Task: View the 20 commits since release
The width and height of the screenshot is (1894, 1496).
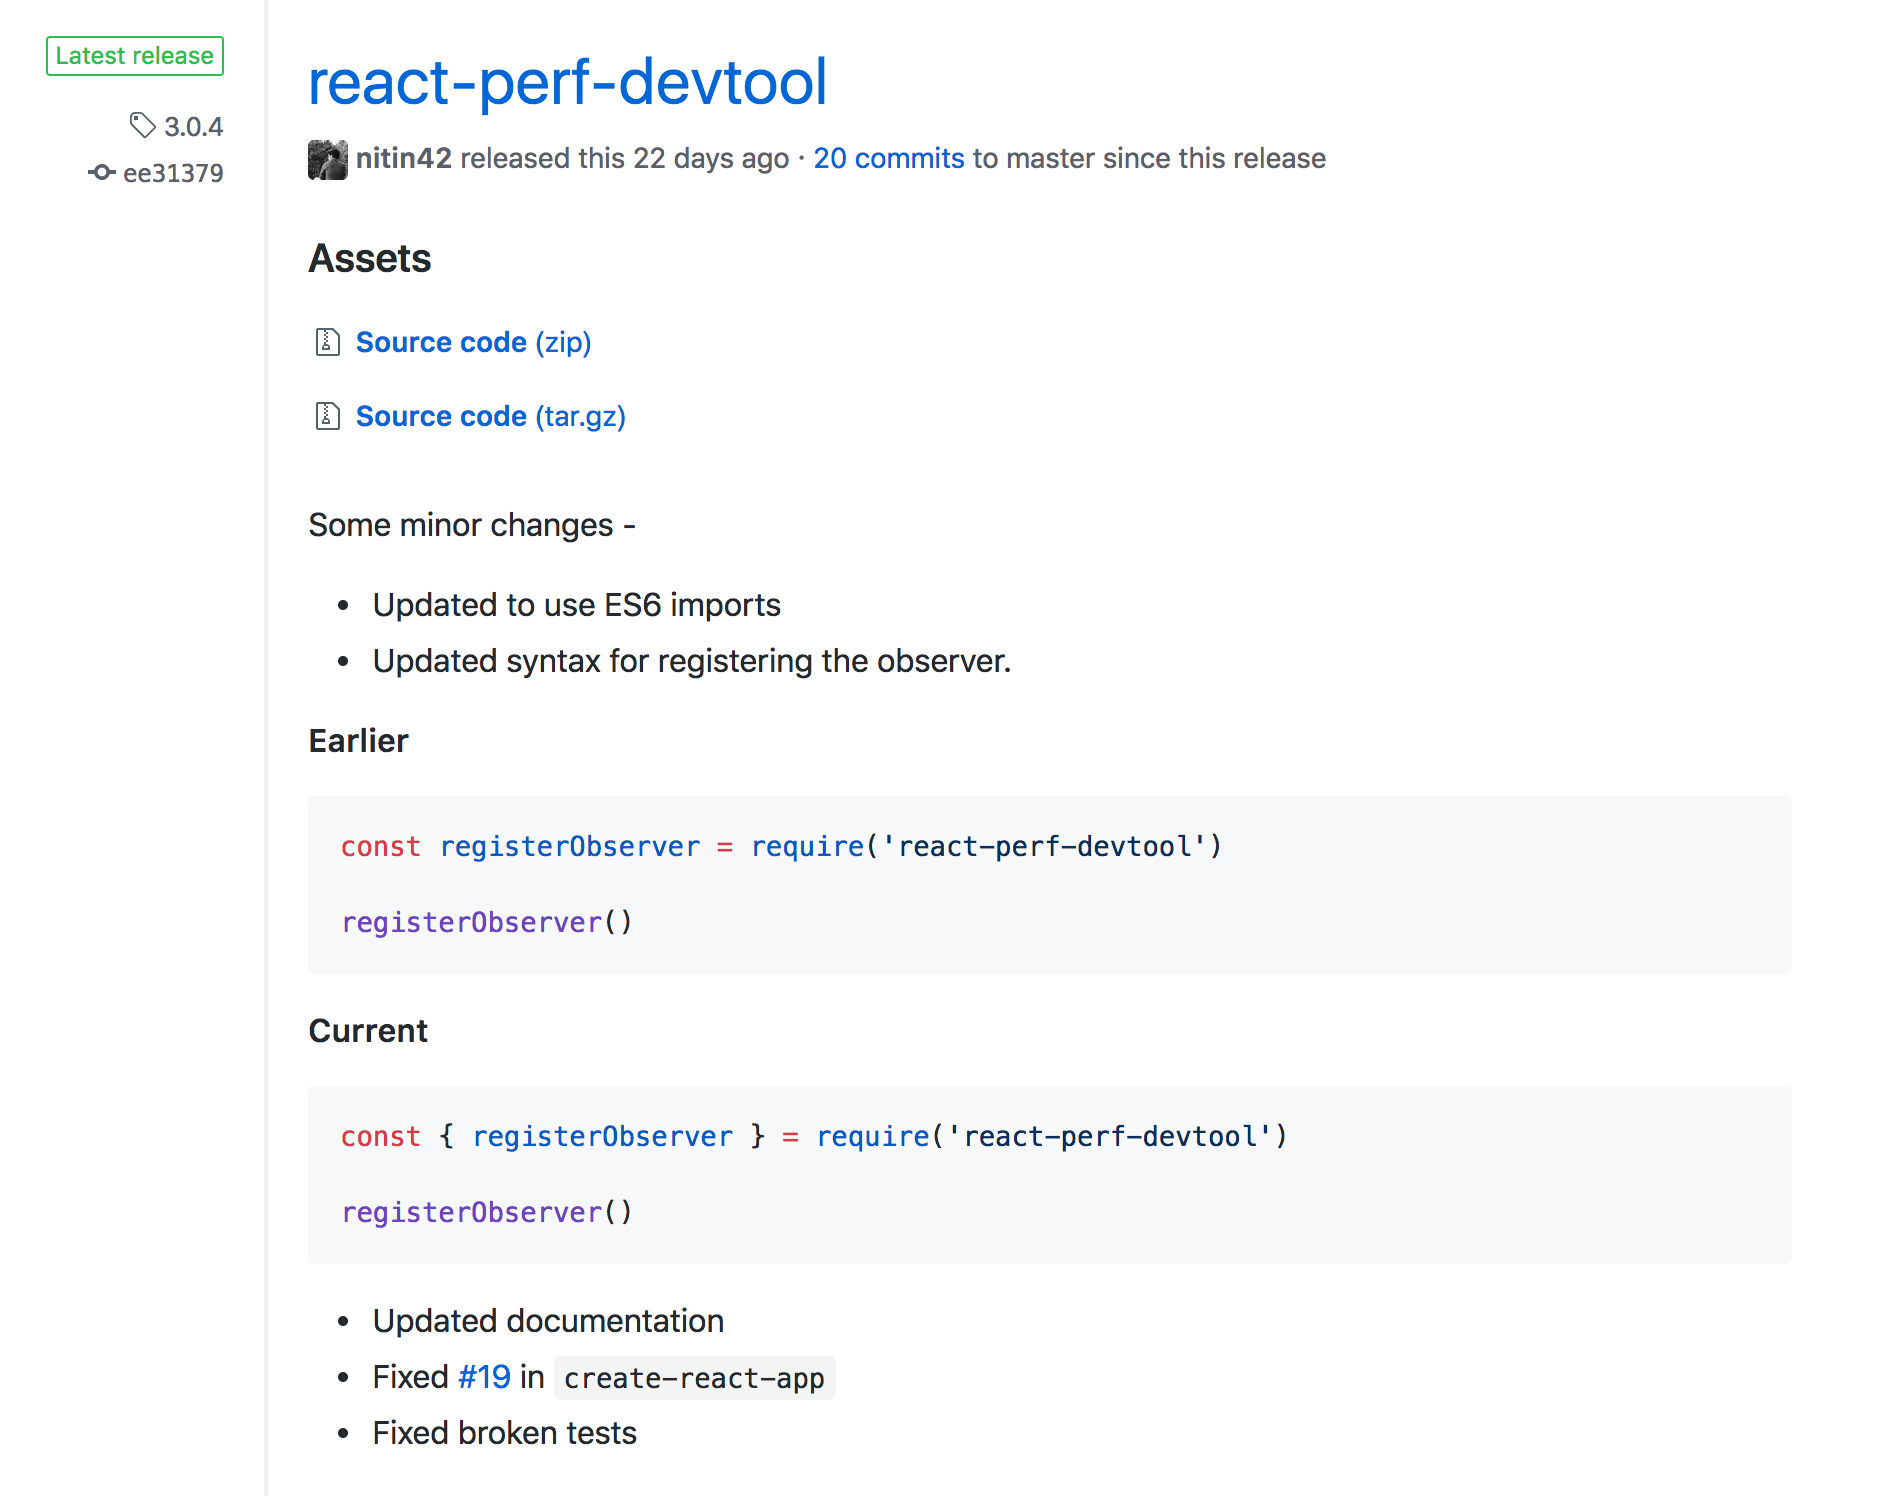Action: 888,158
